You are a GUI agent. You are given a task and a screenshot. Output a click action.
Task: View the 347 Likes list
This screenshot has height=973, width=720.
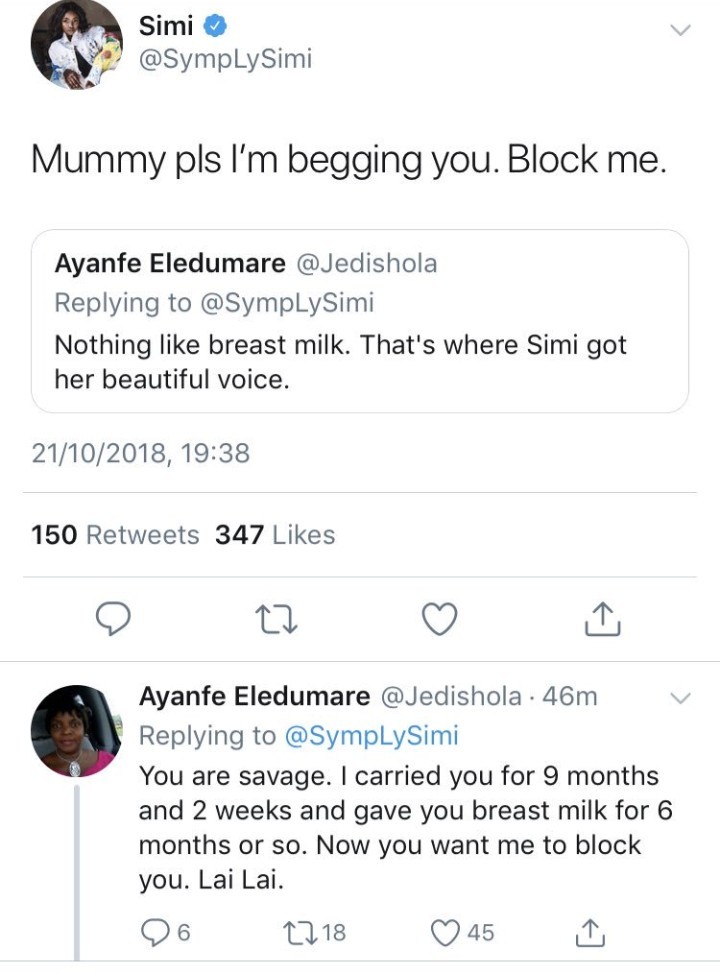pos(275,535)
